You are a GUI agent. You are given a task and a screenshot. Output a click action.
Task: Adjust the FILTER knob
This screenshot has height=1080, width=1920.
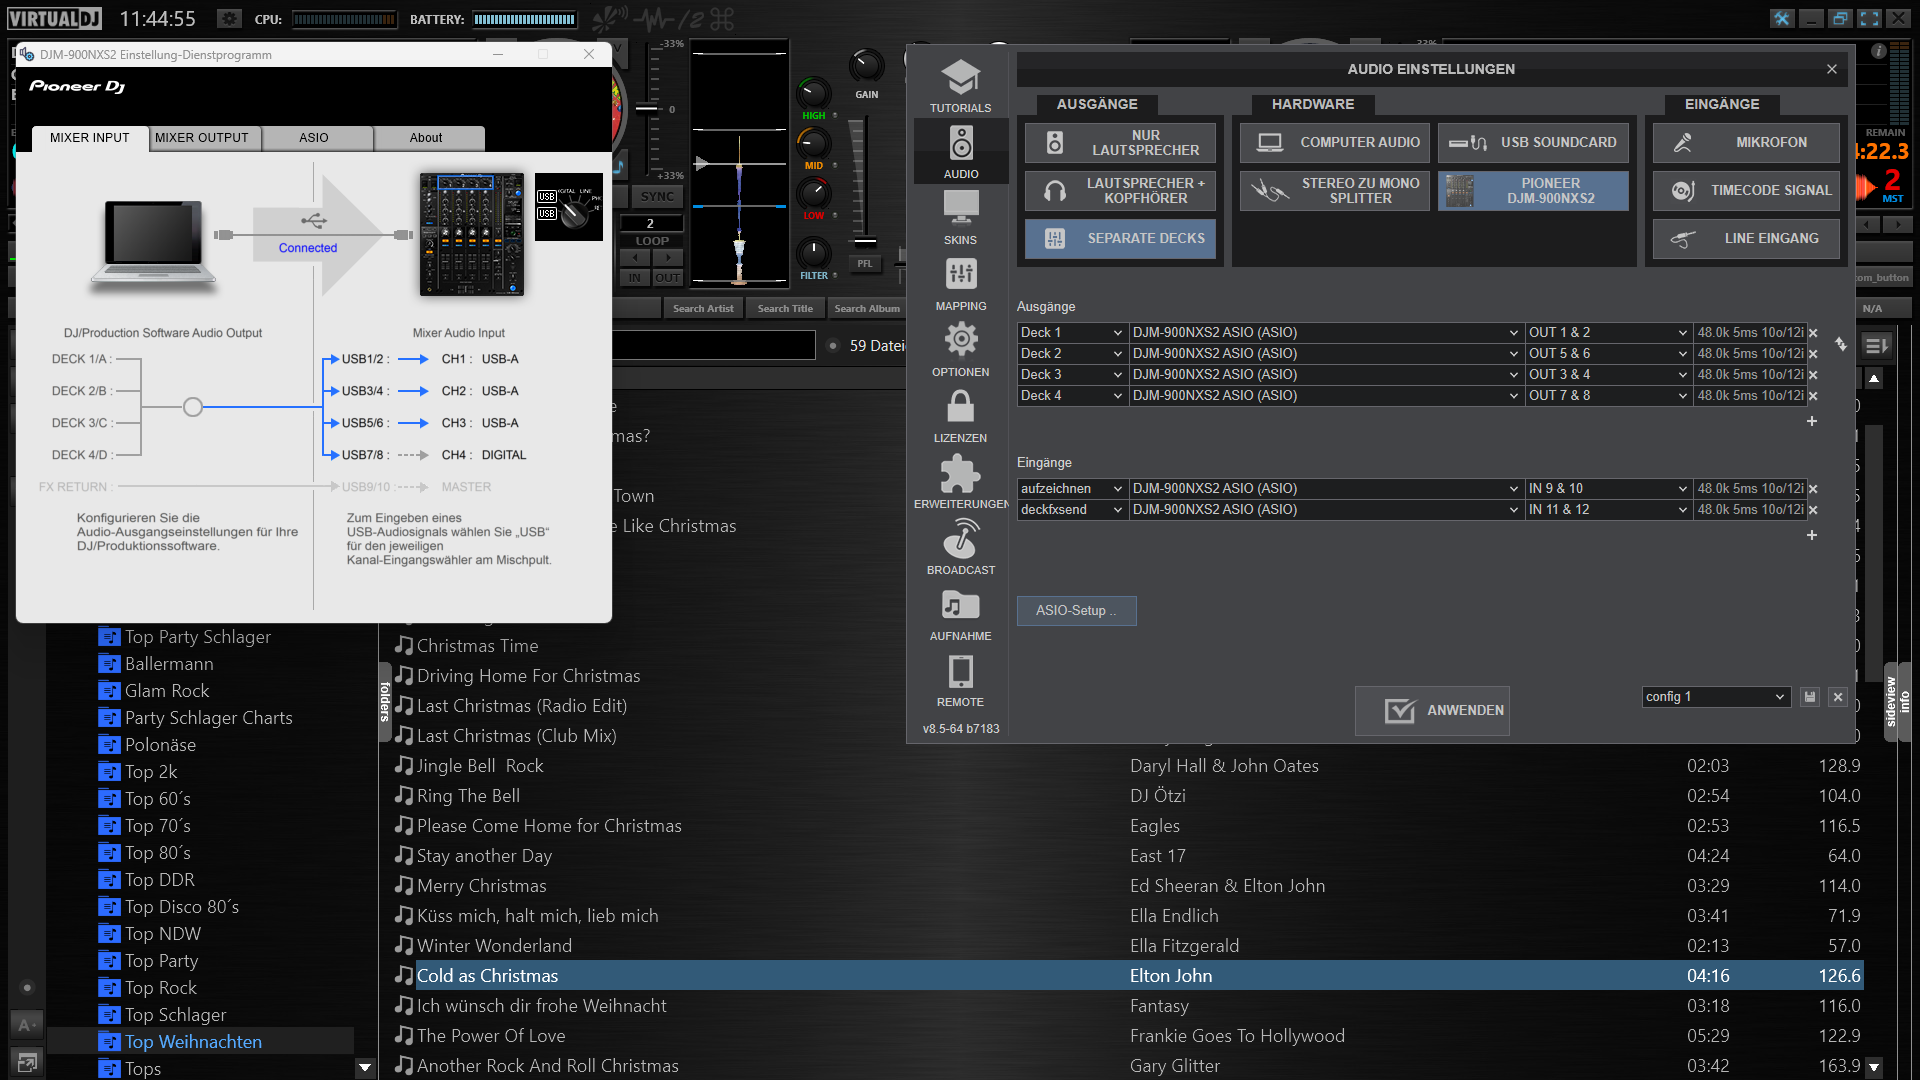coord(813,253)
